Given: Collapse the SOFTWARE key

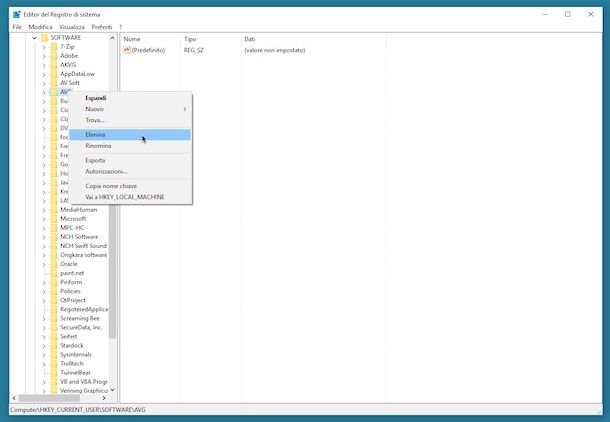Looking at the screenshot, I should coord(35,38).
